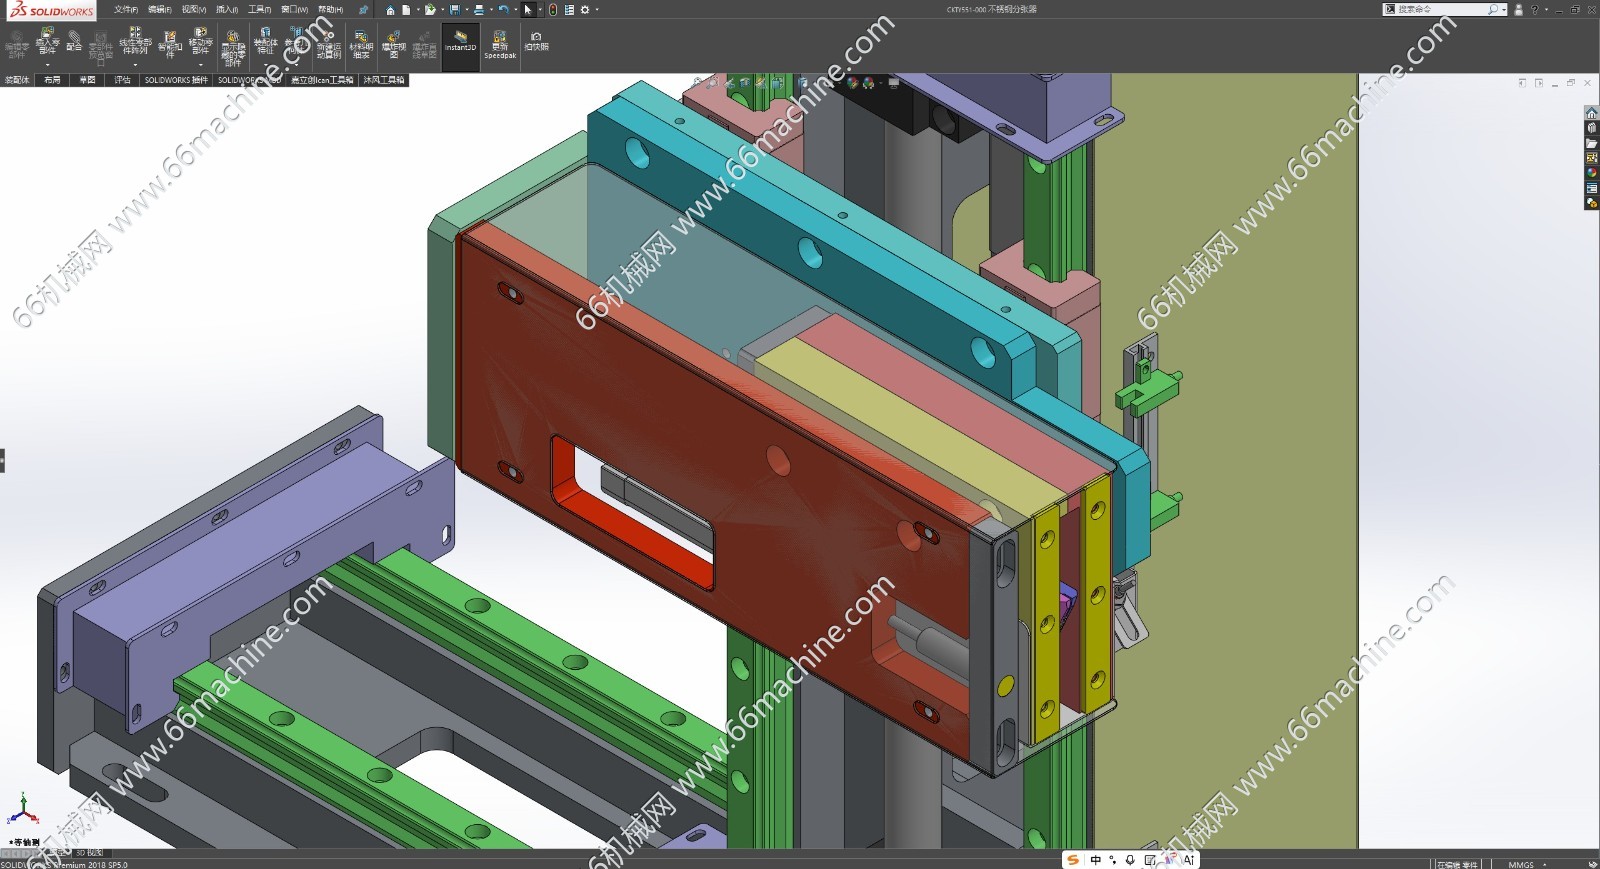Toggle the Sogou 中 input mode indicator
This screenshot has height=869, width=1600.
click(x=1096, y=860)
